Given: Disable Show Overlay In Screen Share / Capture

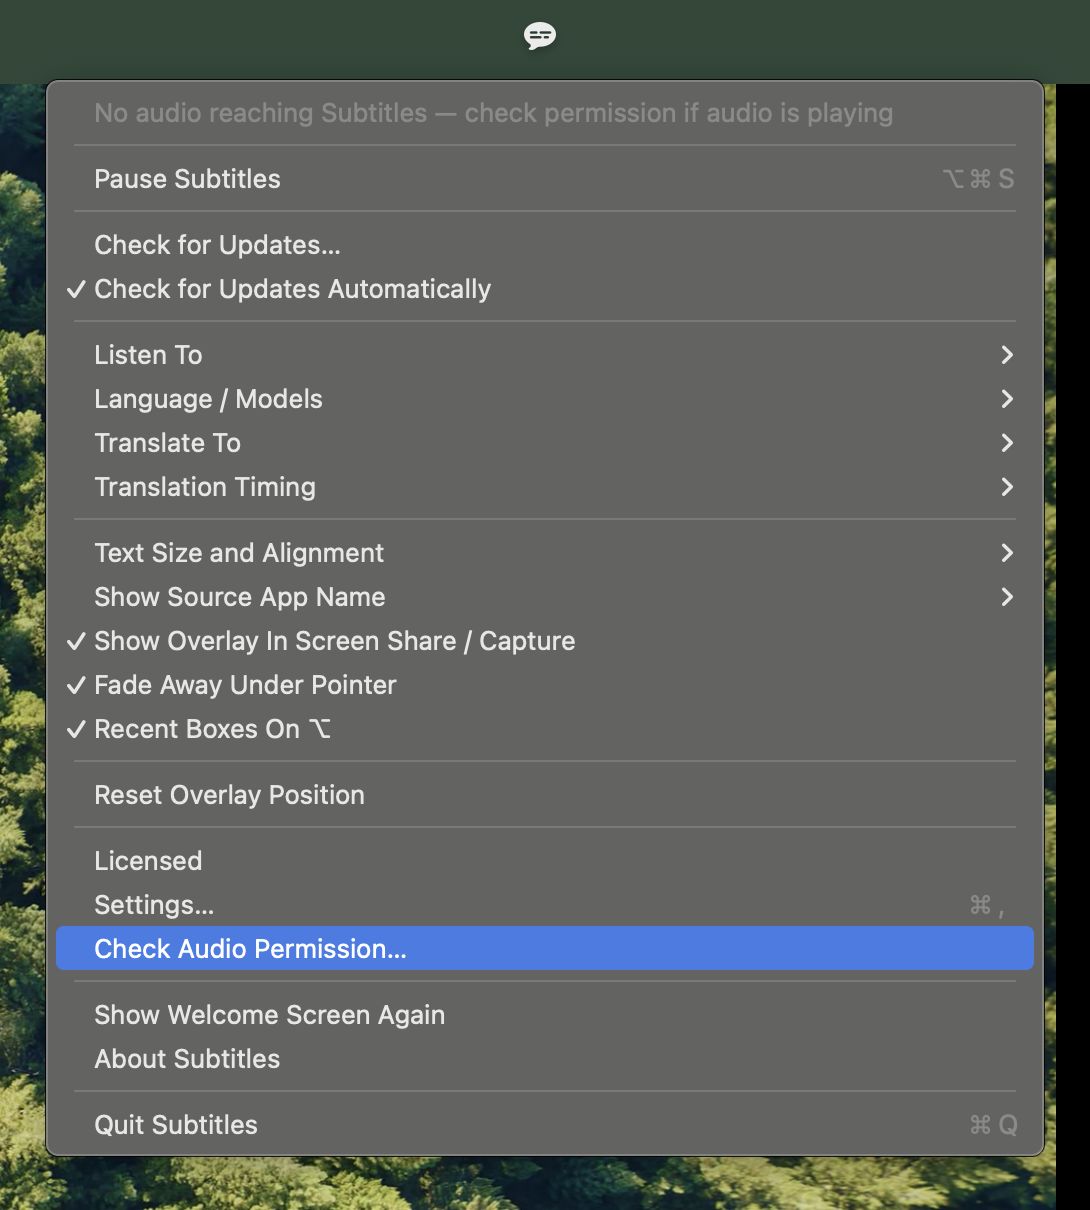Looking at the screenshot, I should pos(545,641).
